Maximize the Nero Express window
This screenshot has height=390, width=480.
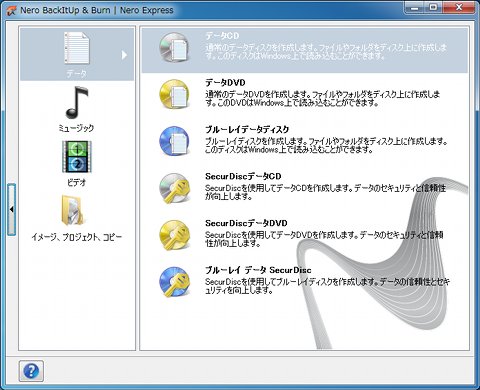click(434, 7)
